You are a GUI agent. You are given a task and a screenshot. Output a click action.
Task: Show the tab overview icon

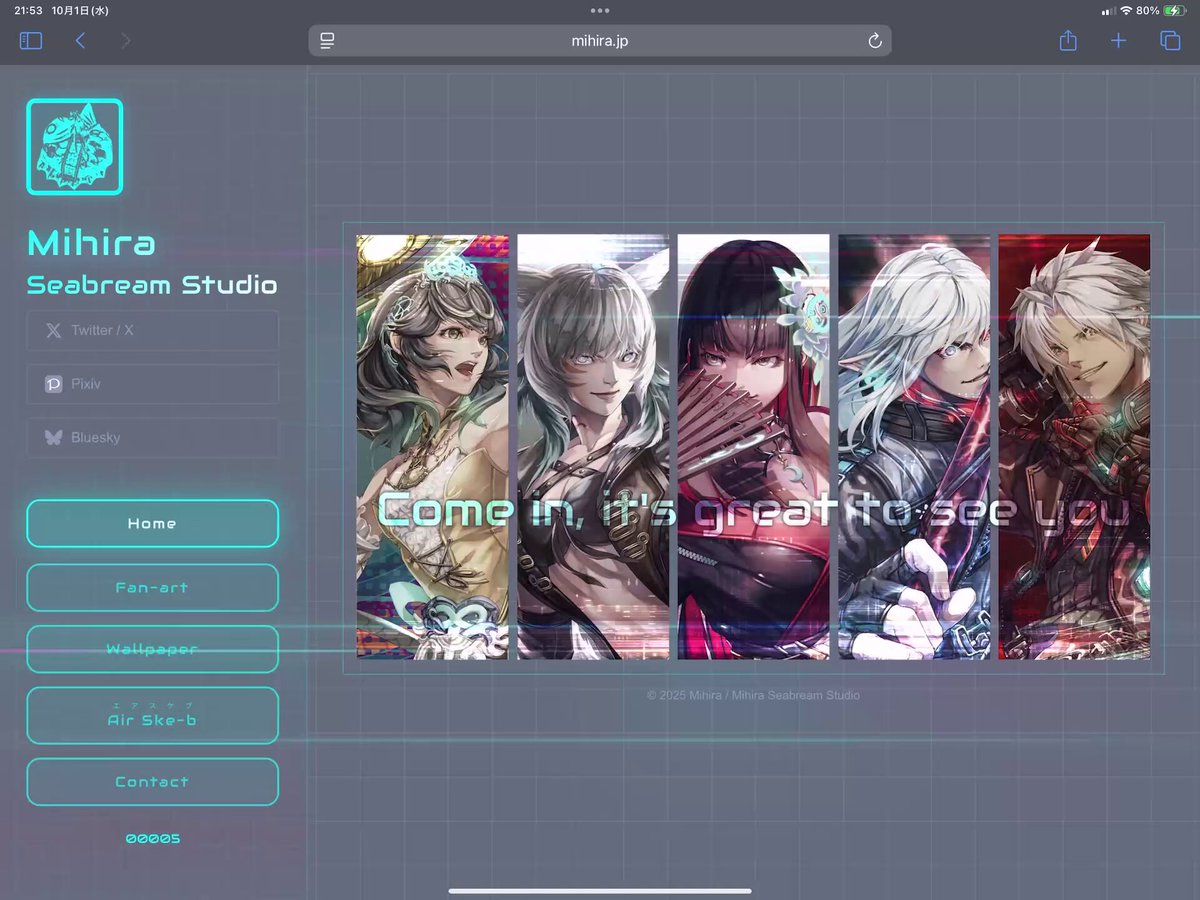[x=1169, y=41]
